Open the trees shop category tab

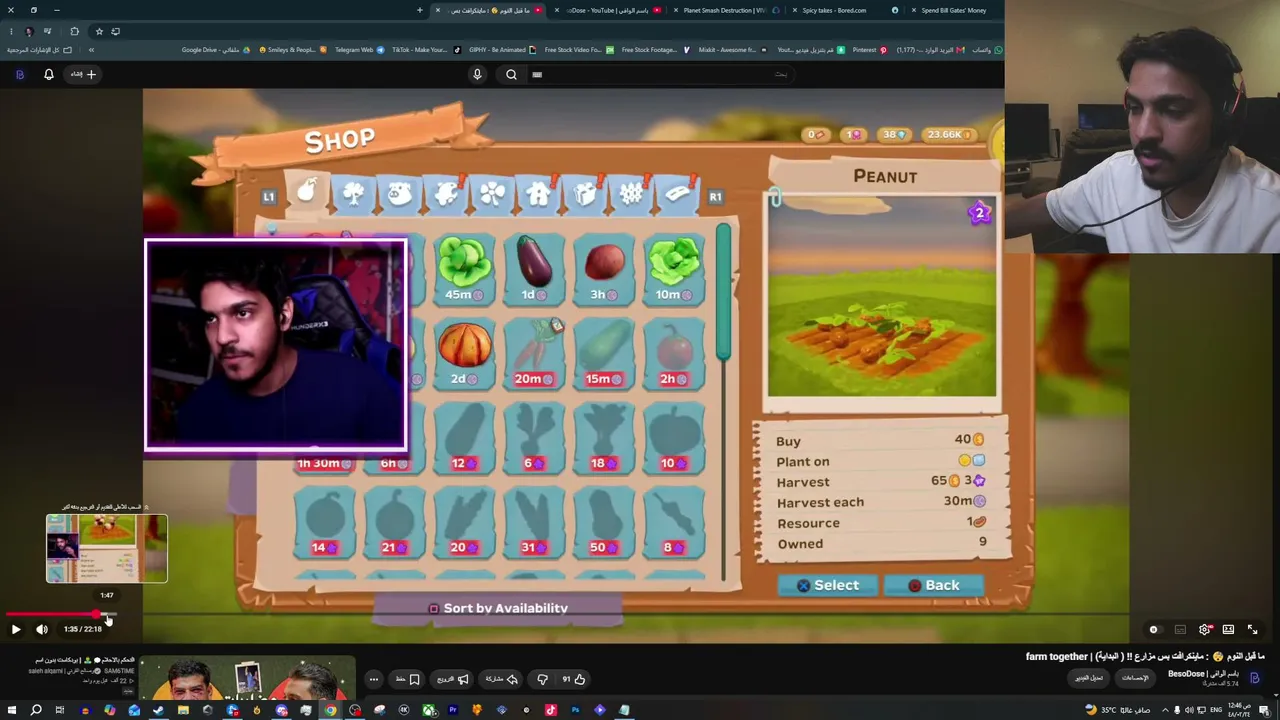tap(354, 193)
